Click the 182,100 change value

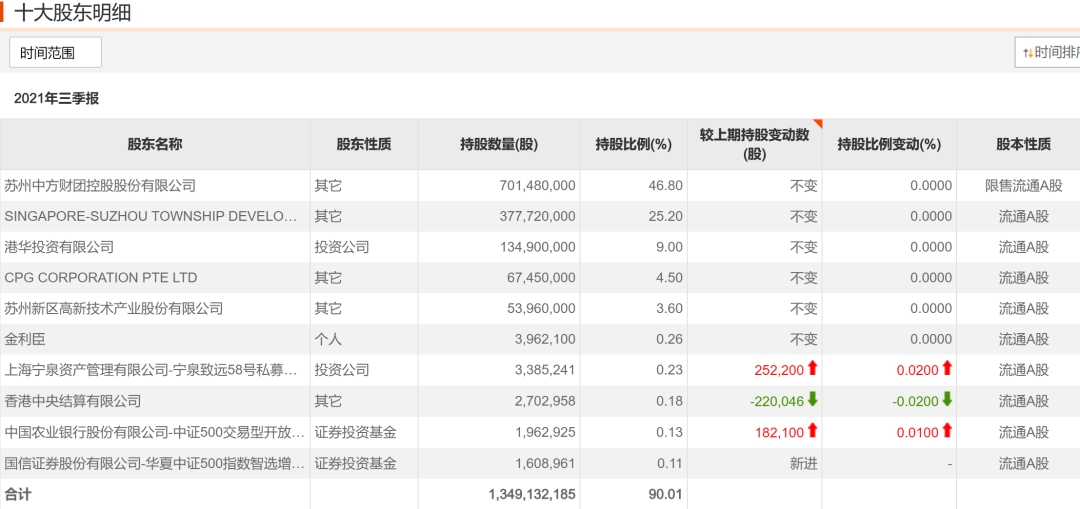(x=779, y=432)
